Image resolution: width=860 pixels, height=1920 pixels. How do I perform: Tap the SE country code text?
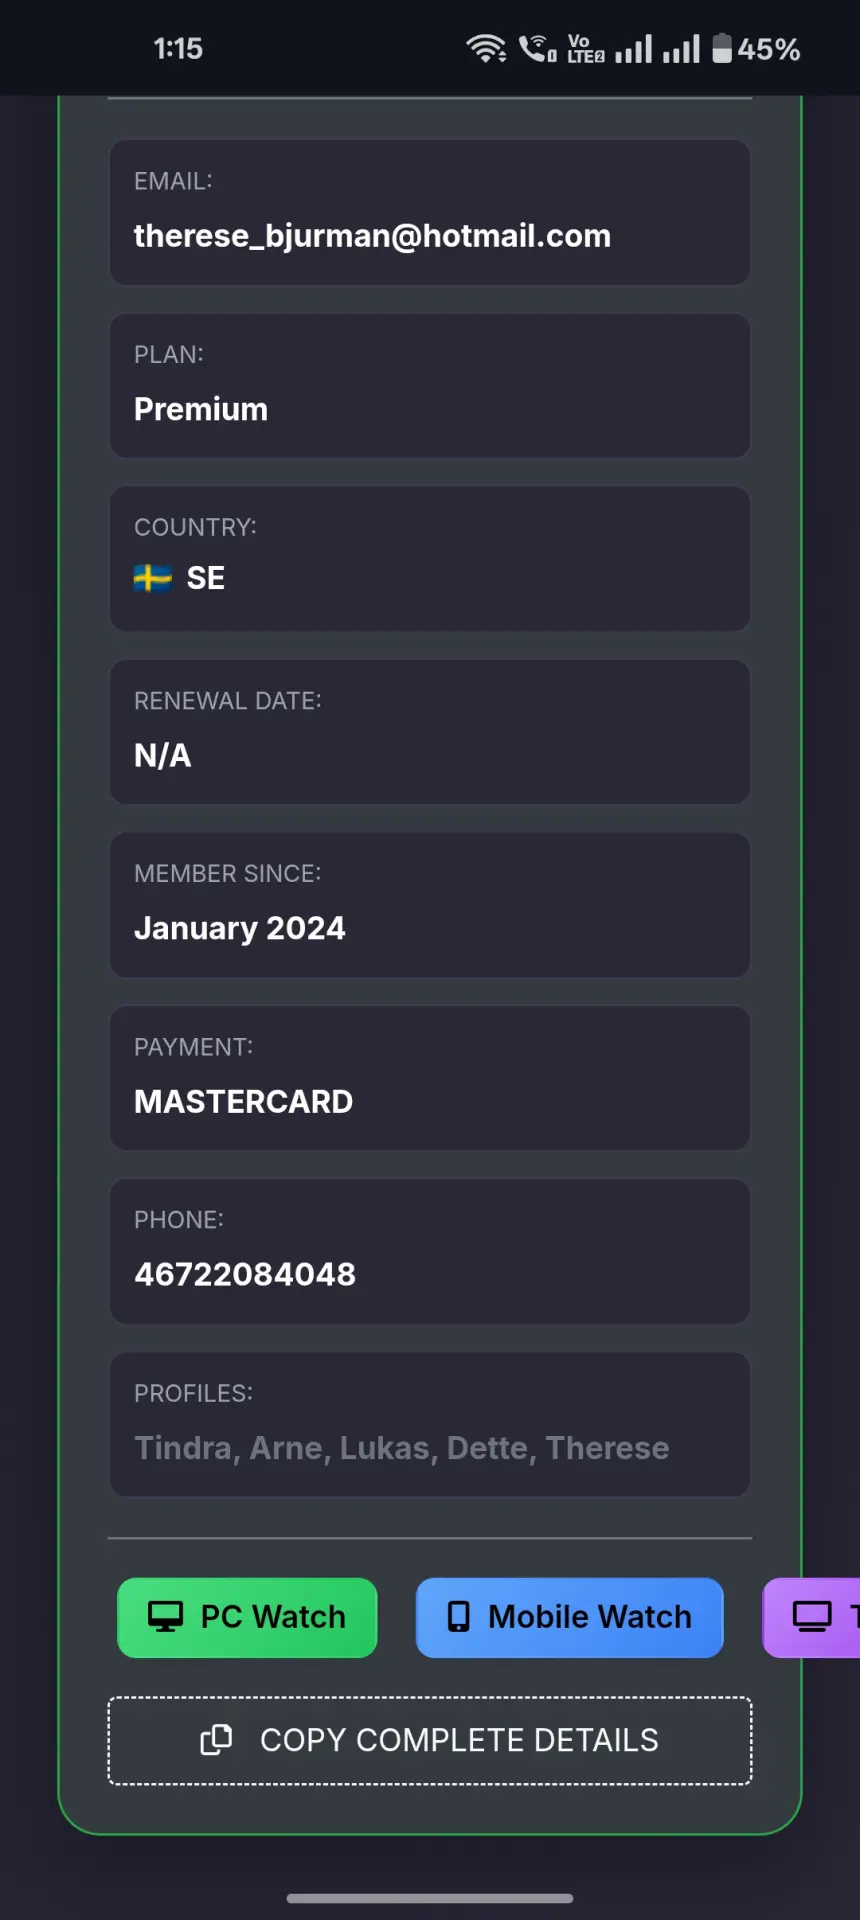(206, 578)
